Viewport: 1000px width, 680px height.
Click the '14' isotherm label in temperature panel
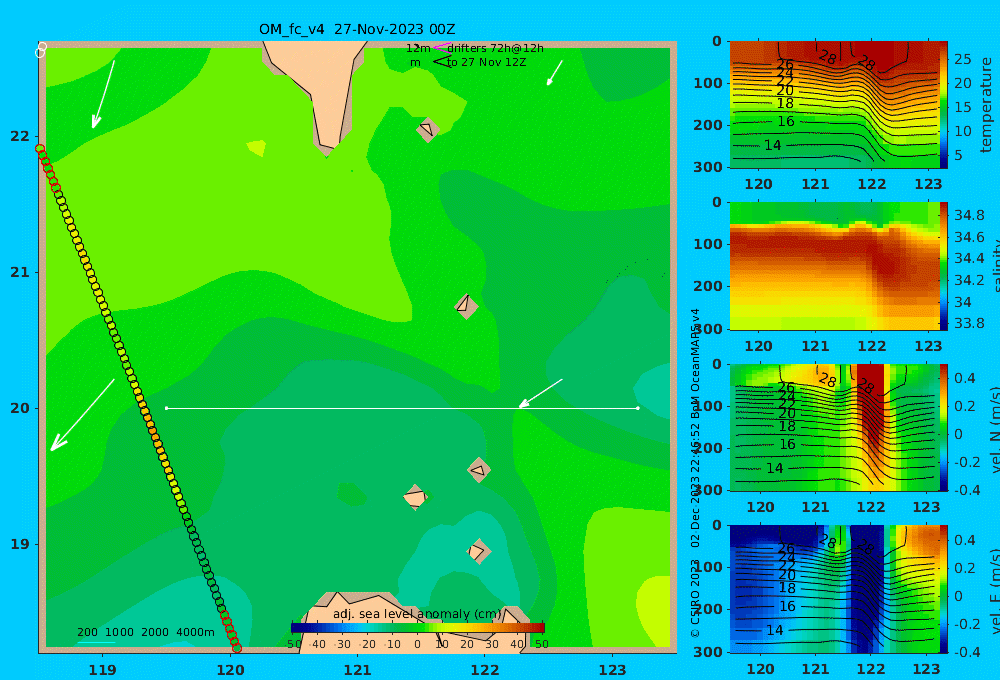click(x=772, y=145)
